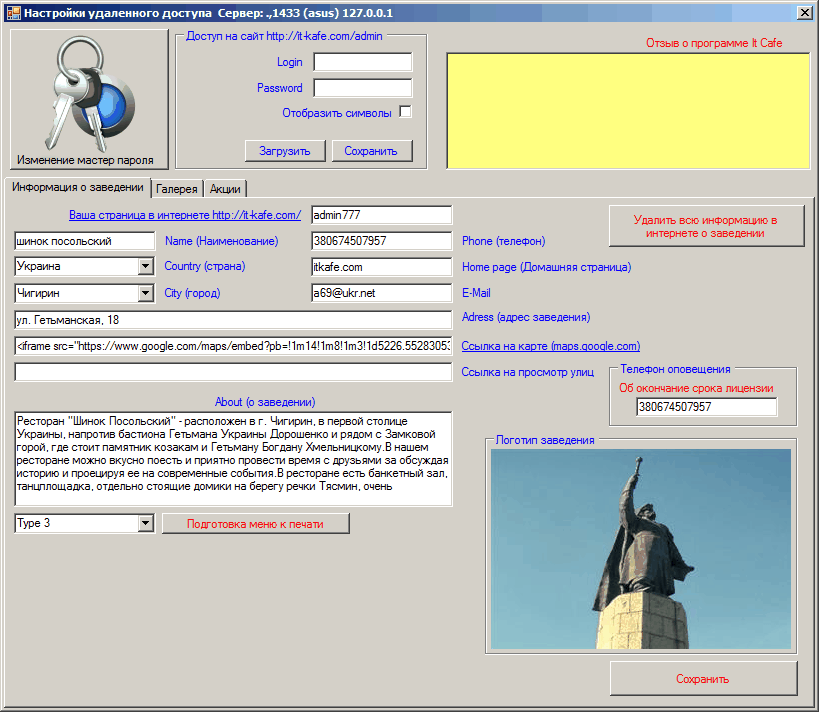Viewport: 819px width, 712px height.
Task: Click the Name field with шинок посольский
Action: coord(85,241)
